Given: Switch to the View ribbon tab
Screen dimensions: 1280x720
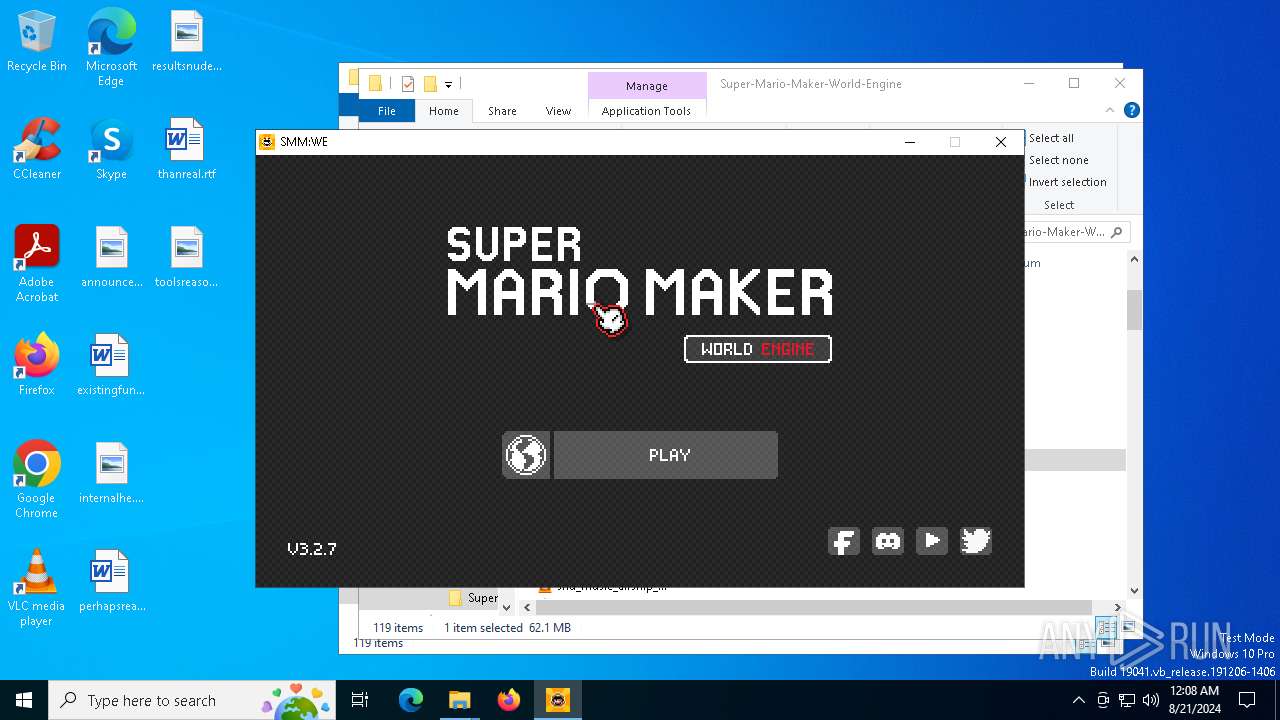Looking at the screenshot, I should coord(558,111).
